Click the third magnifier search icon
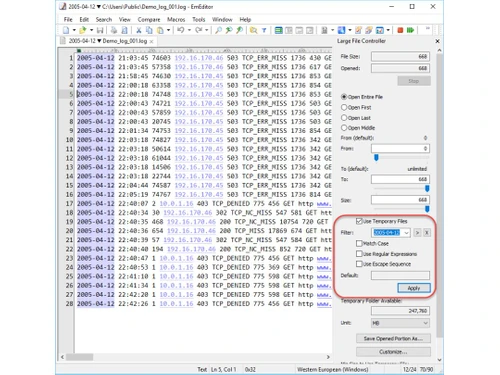Viewport: 500px width, 375px height. [239, 30]
